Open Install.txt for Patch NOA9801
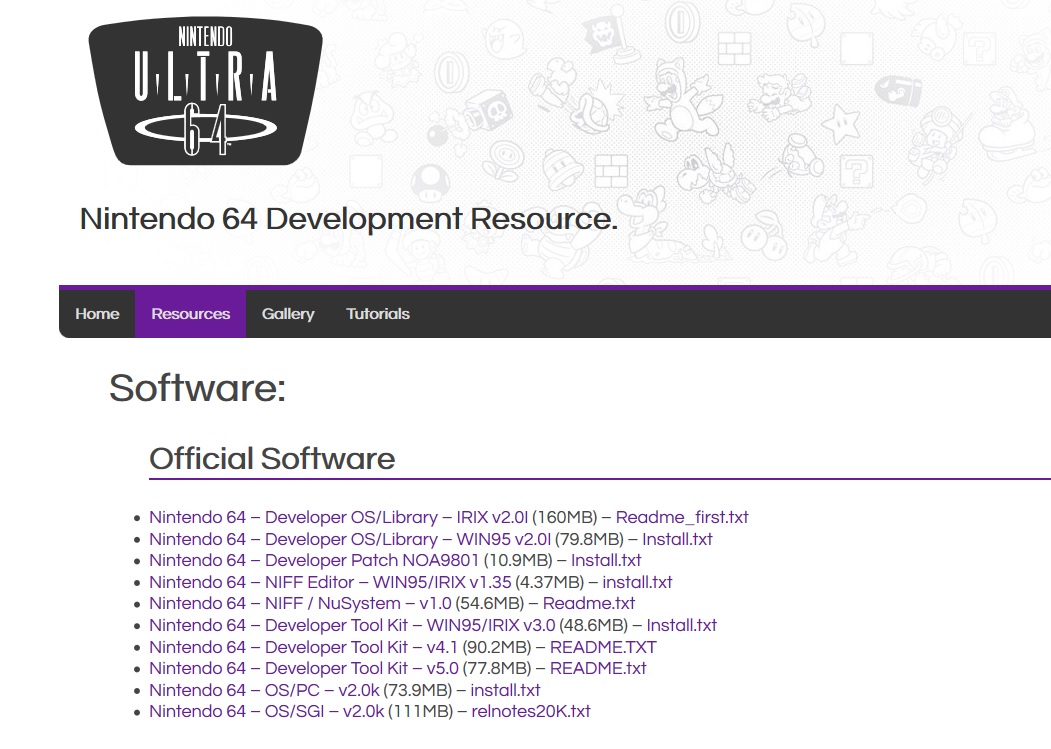Screen dimensions: 1051x749 point(606,561)
